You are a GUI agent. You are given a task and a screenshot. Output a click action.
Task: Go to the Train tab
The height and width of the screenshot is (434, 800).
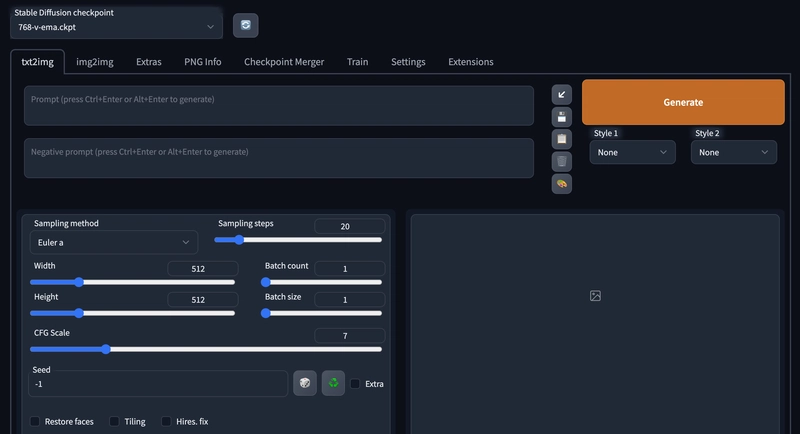point(357,62)
